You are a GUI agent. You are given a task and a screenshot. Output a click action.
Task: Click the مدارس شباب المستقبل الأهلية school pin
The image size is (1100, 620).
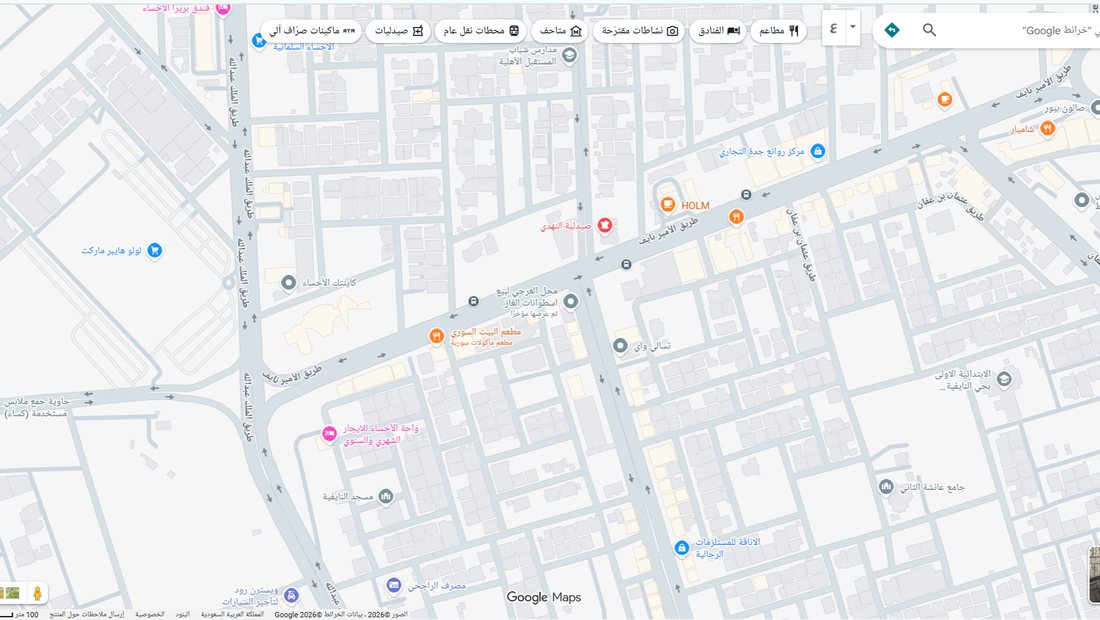point(570,55)
